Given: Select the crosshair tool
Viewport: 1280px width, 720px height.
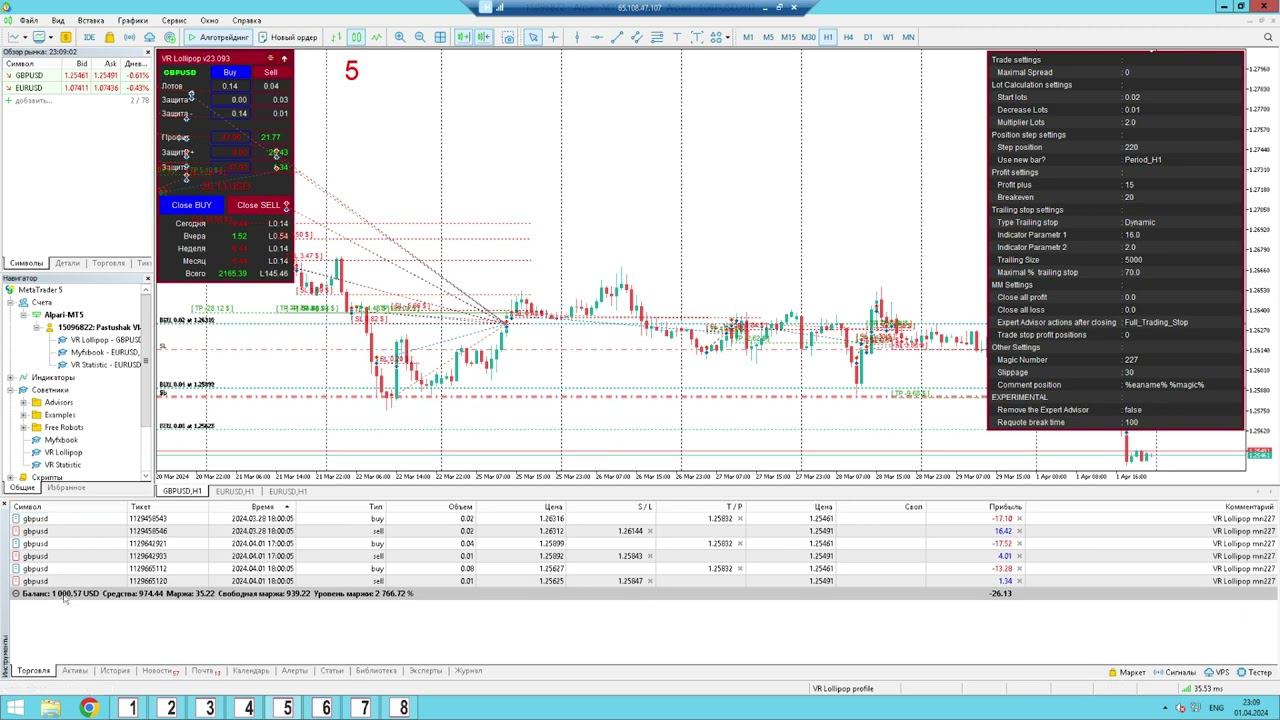Looking at the screenshot, I should coord(553,37).
